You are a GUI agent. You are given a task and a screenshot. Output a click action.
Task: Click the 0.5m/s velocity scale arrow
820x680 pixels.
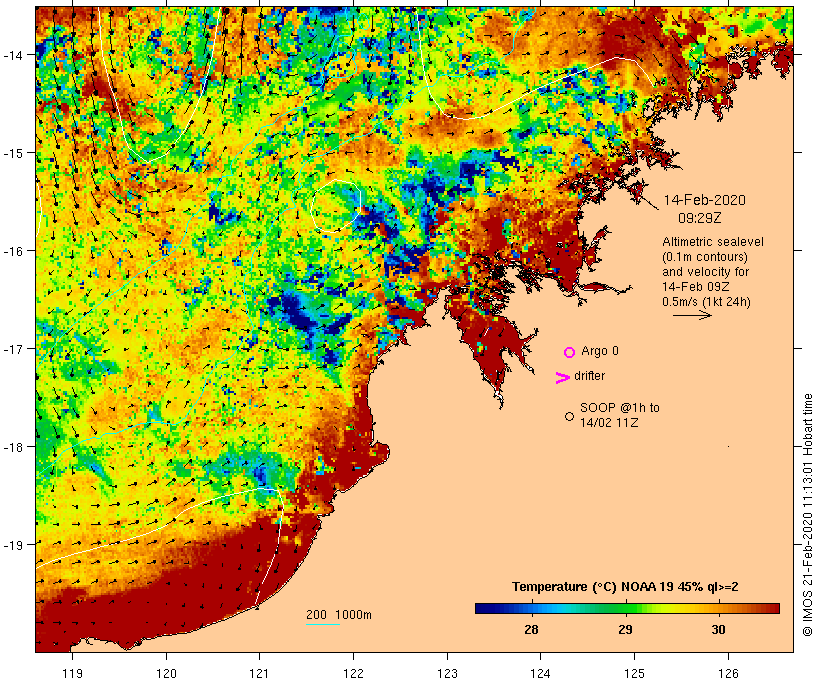tap(692, 315)
